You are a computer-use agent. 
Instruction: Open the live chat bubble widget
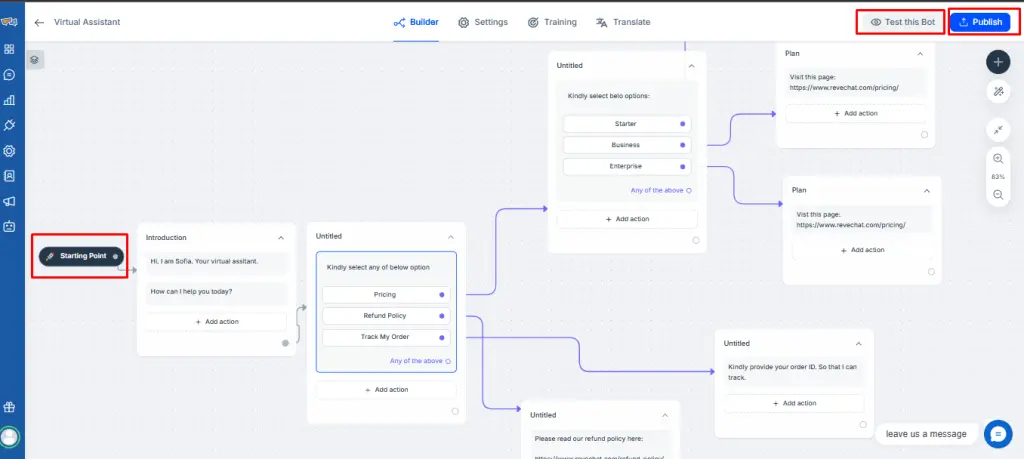[998, 434]
